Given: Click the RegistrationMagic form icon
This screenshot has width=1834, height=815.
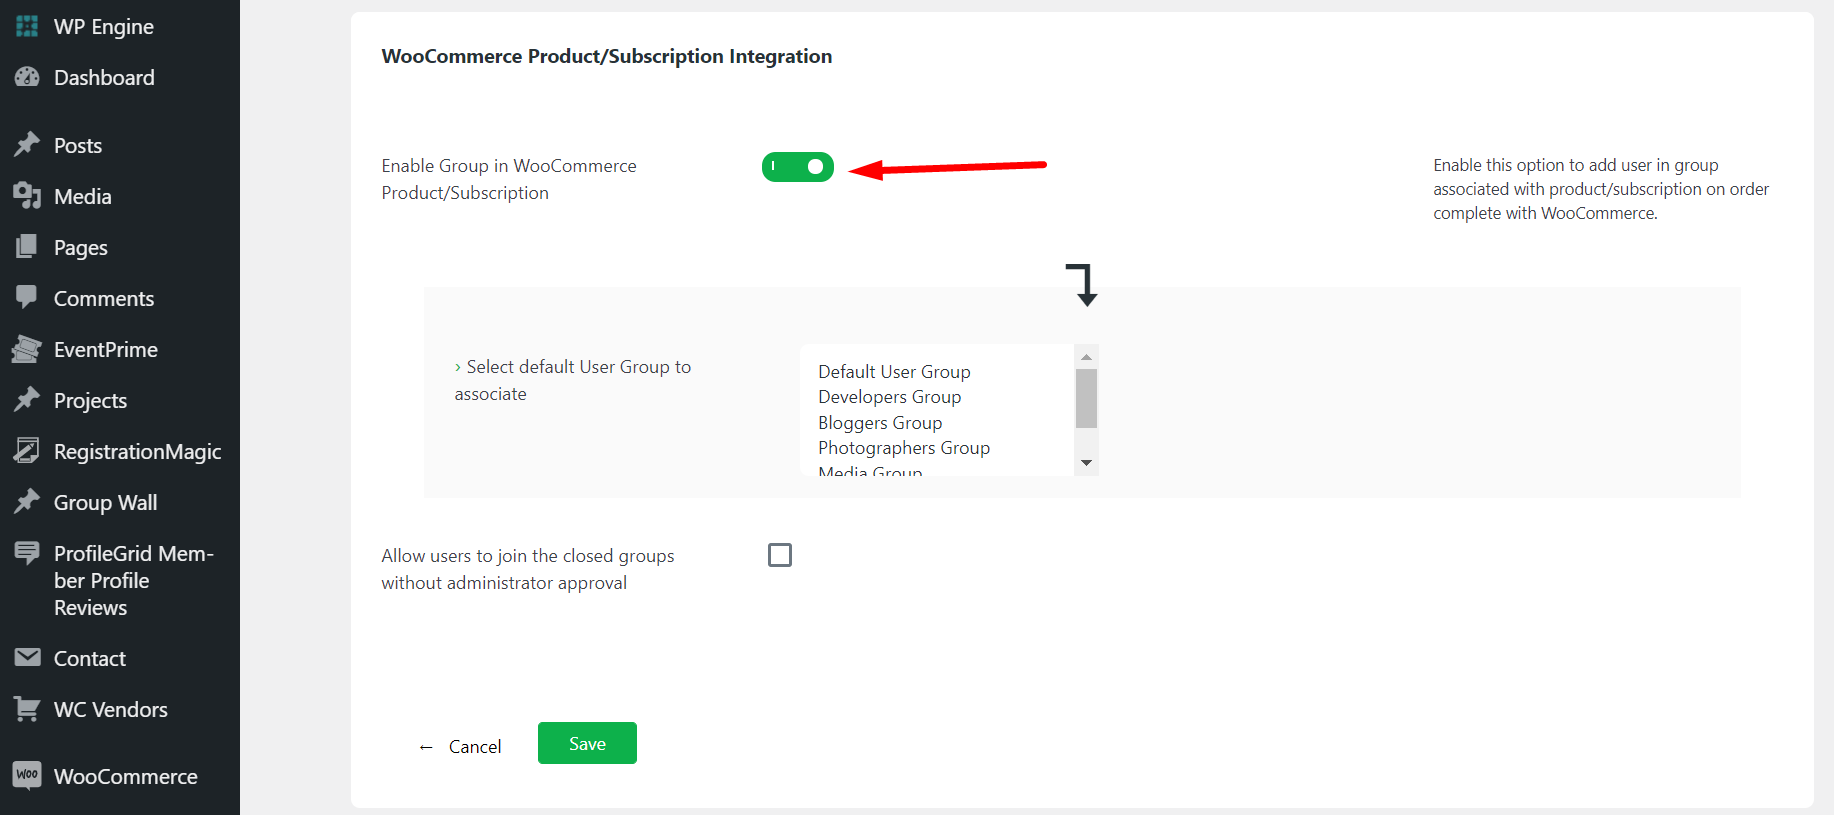Looking at the screenshot, I should point(27,451).
